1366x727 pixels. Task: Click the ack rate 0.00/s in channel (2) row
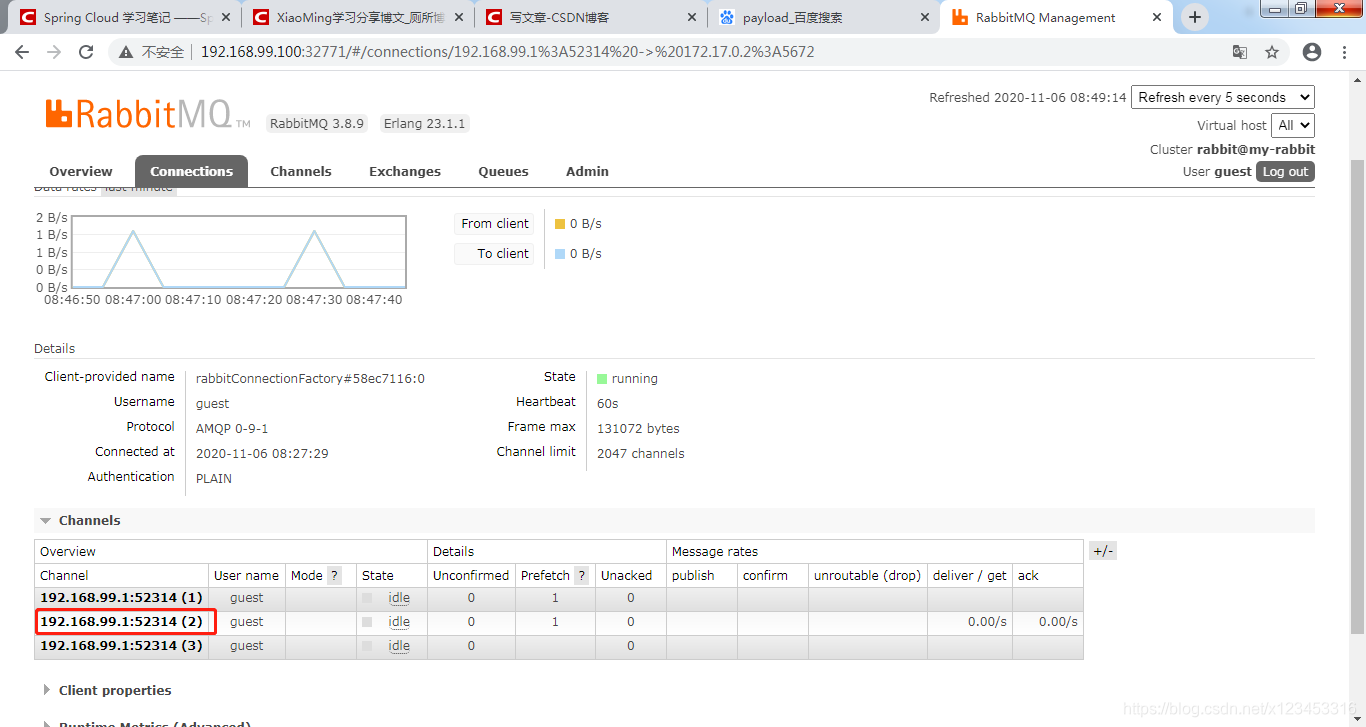click(1058, 622)
